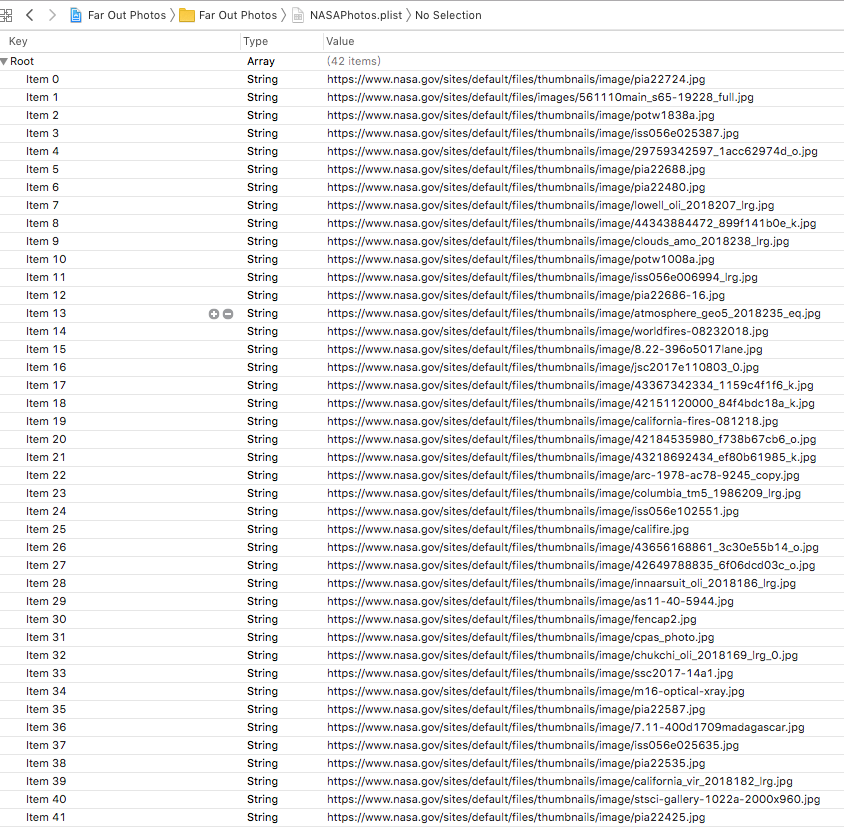Screen dimensions: 844x833
Task: Click the fencap2.jpg URL value
Action: coord(512,619)
